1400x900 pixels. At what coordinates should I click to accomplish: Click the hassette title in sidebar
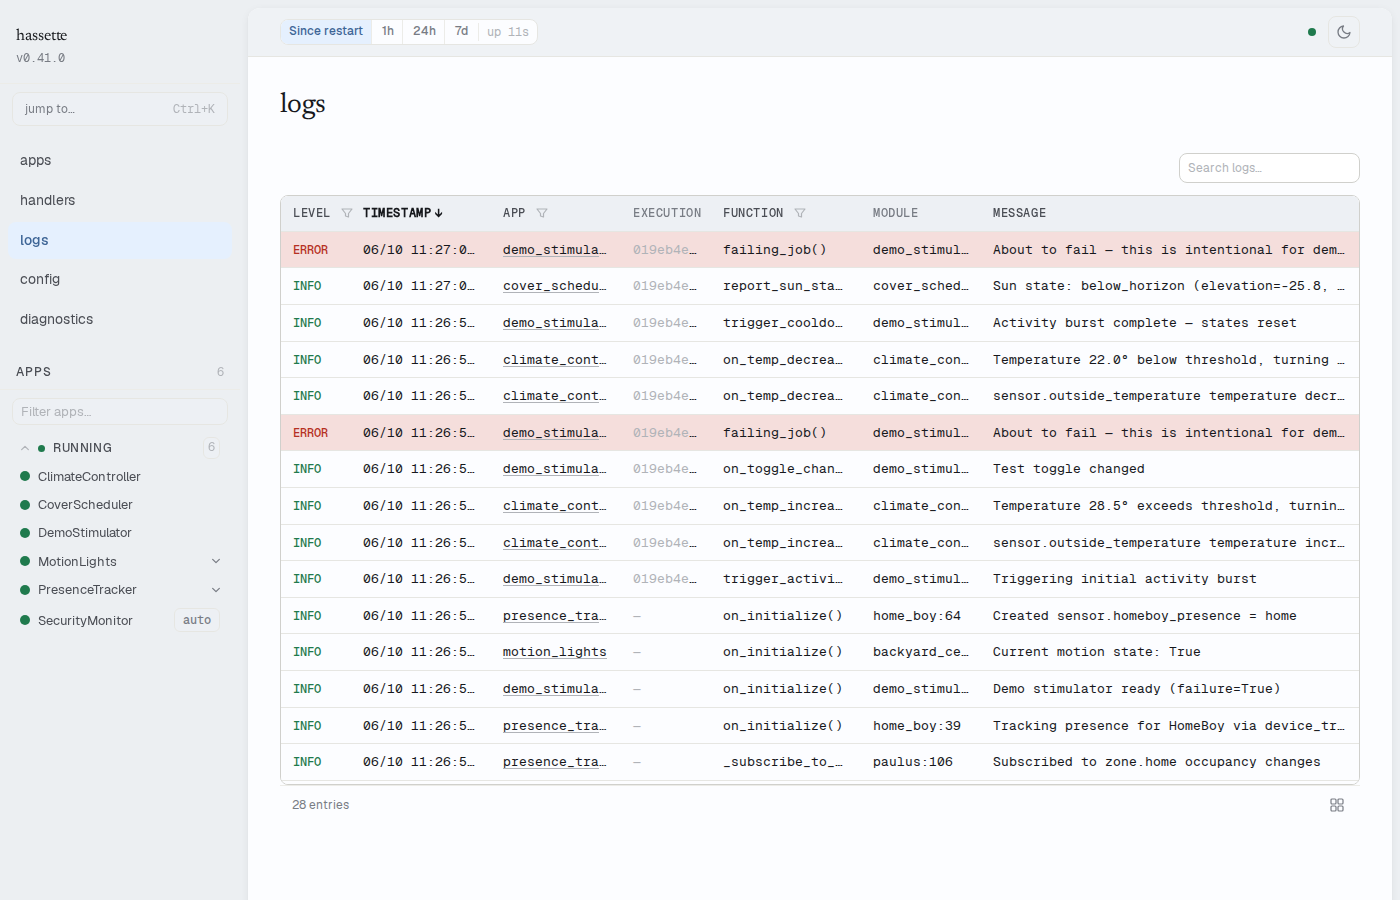pyautogui.click(x=41, y=35)
